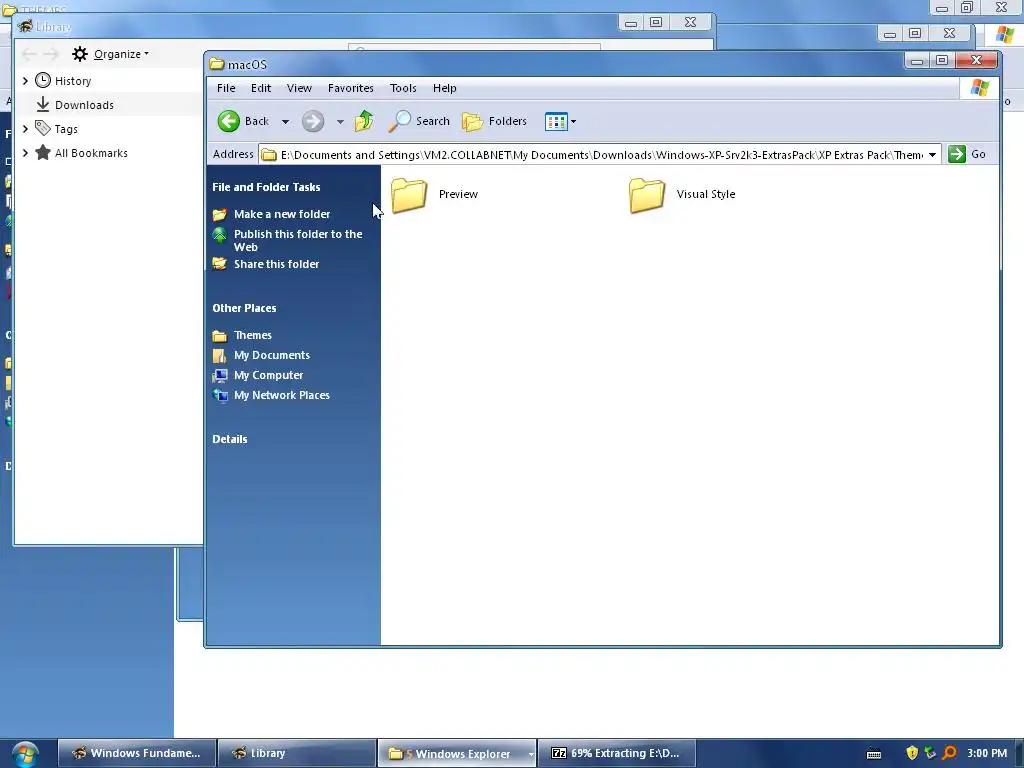Screen dimensions: 1024x768
Task: Expand Tags in the Library window
Action: 25,129
